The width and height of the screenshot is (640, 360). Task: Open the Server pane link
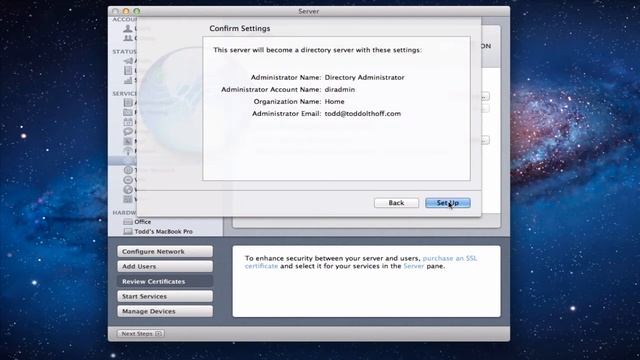coord(413,266)
